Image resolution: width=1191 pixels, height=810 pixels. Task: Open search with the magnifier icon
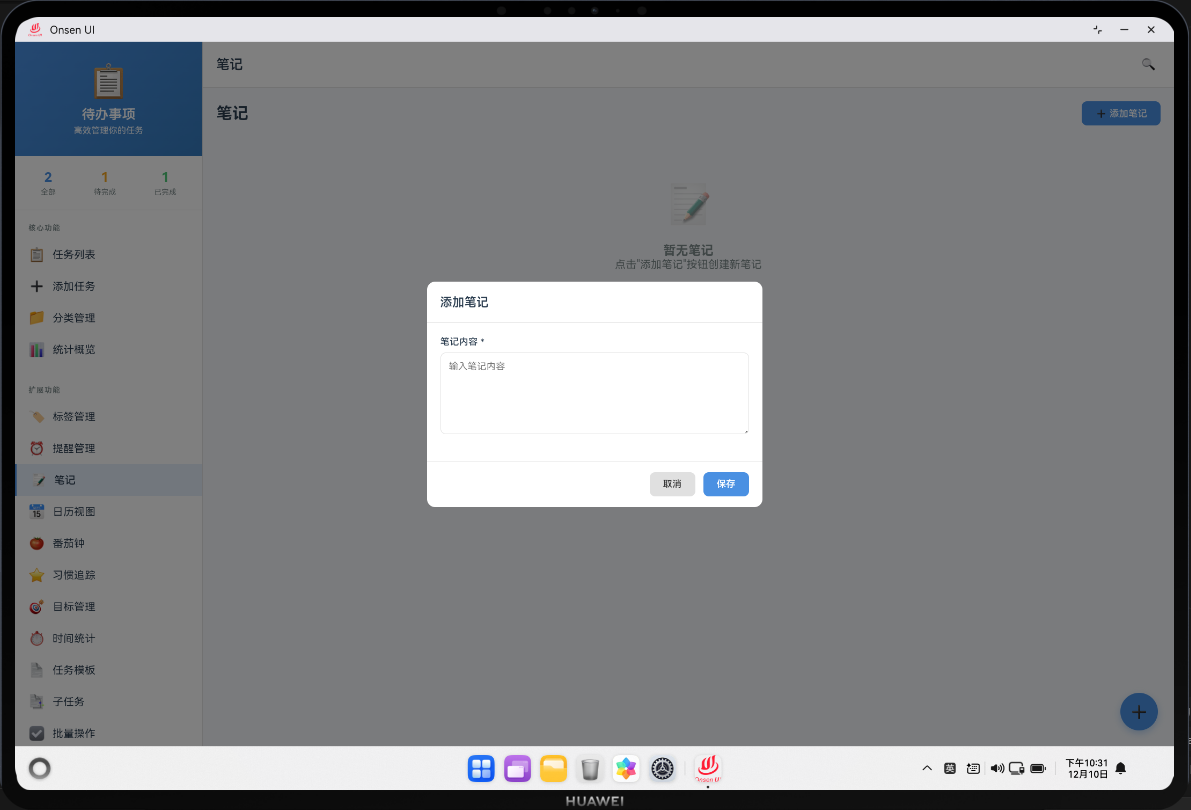[1148, 65]
